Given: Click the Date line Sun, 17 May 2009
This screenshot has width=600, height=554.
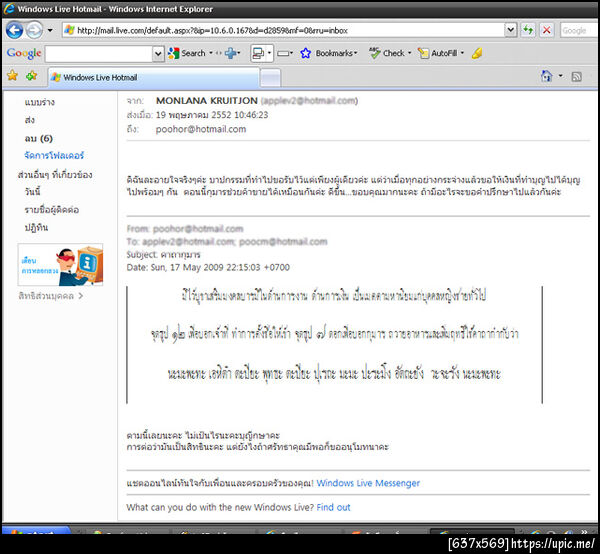Looking at the screenshot, I should point(208,267).
